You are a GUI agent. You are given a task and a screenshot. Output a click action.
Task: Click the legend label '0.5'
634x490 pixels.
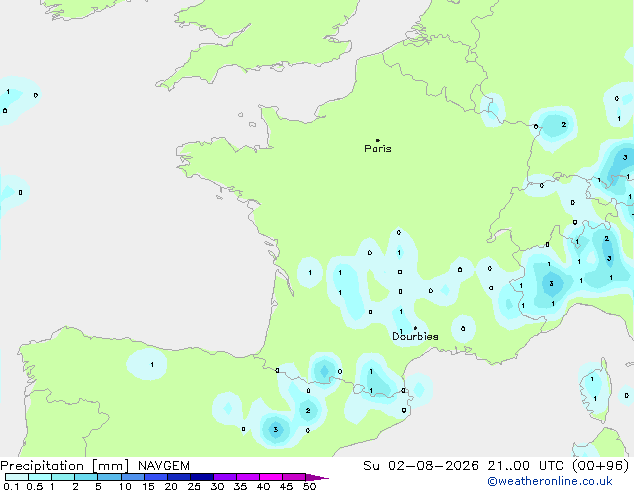[x=35, y=486]
